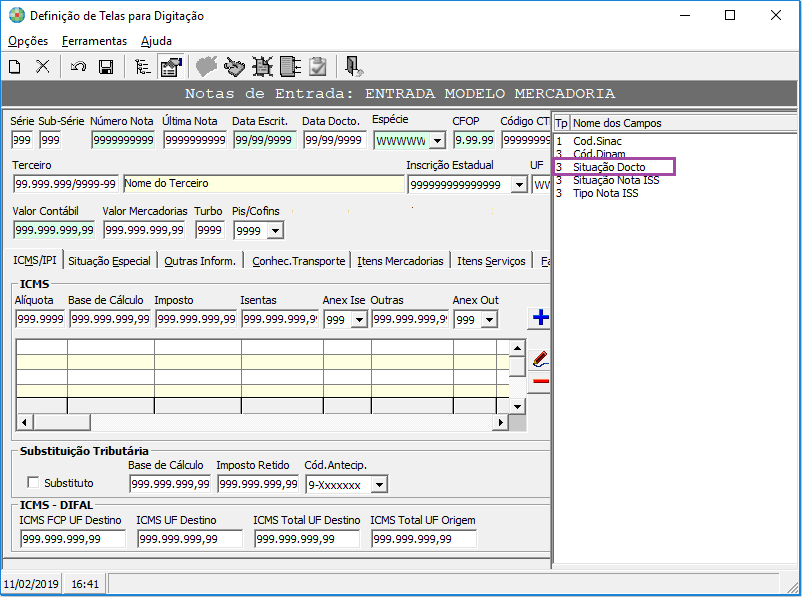Click the red minus remove row icon

coord(540,381)
